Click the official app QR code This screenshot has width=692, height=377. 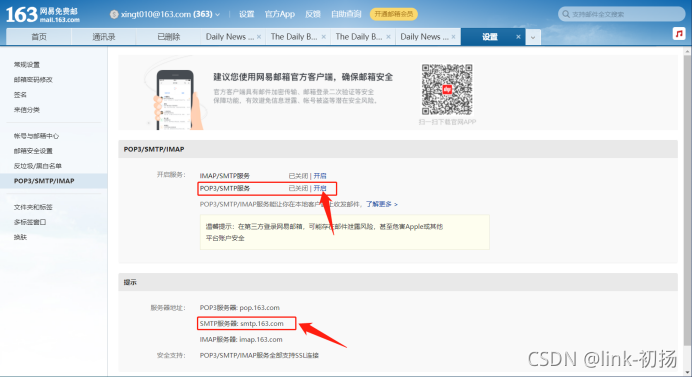click(447, 90)
